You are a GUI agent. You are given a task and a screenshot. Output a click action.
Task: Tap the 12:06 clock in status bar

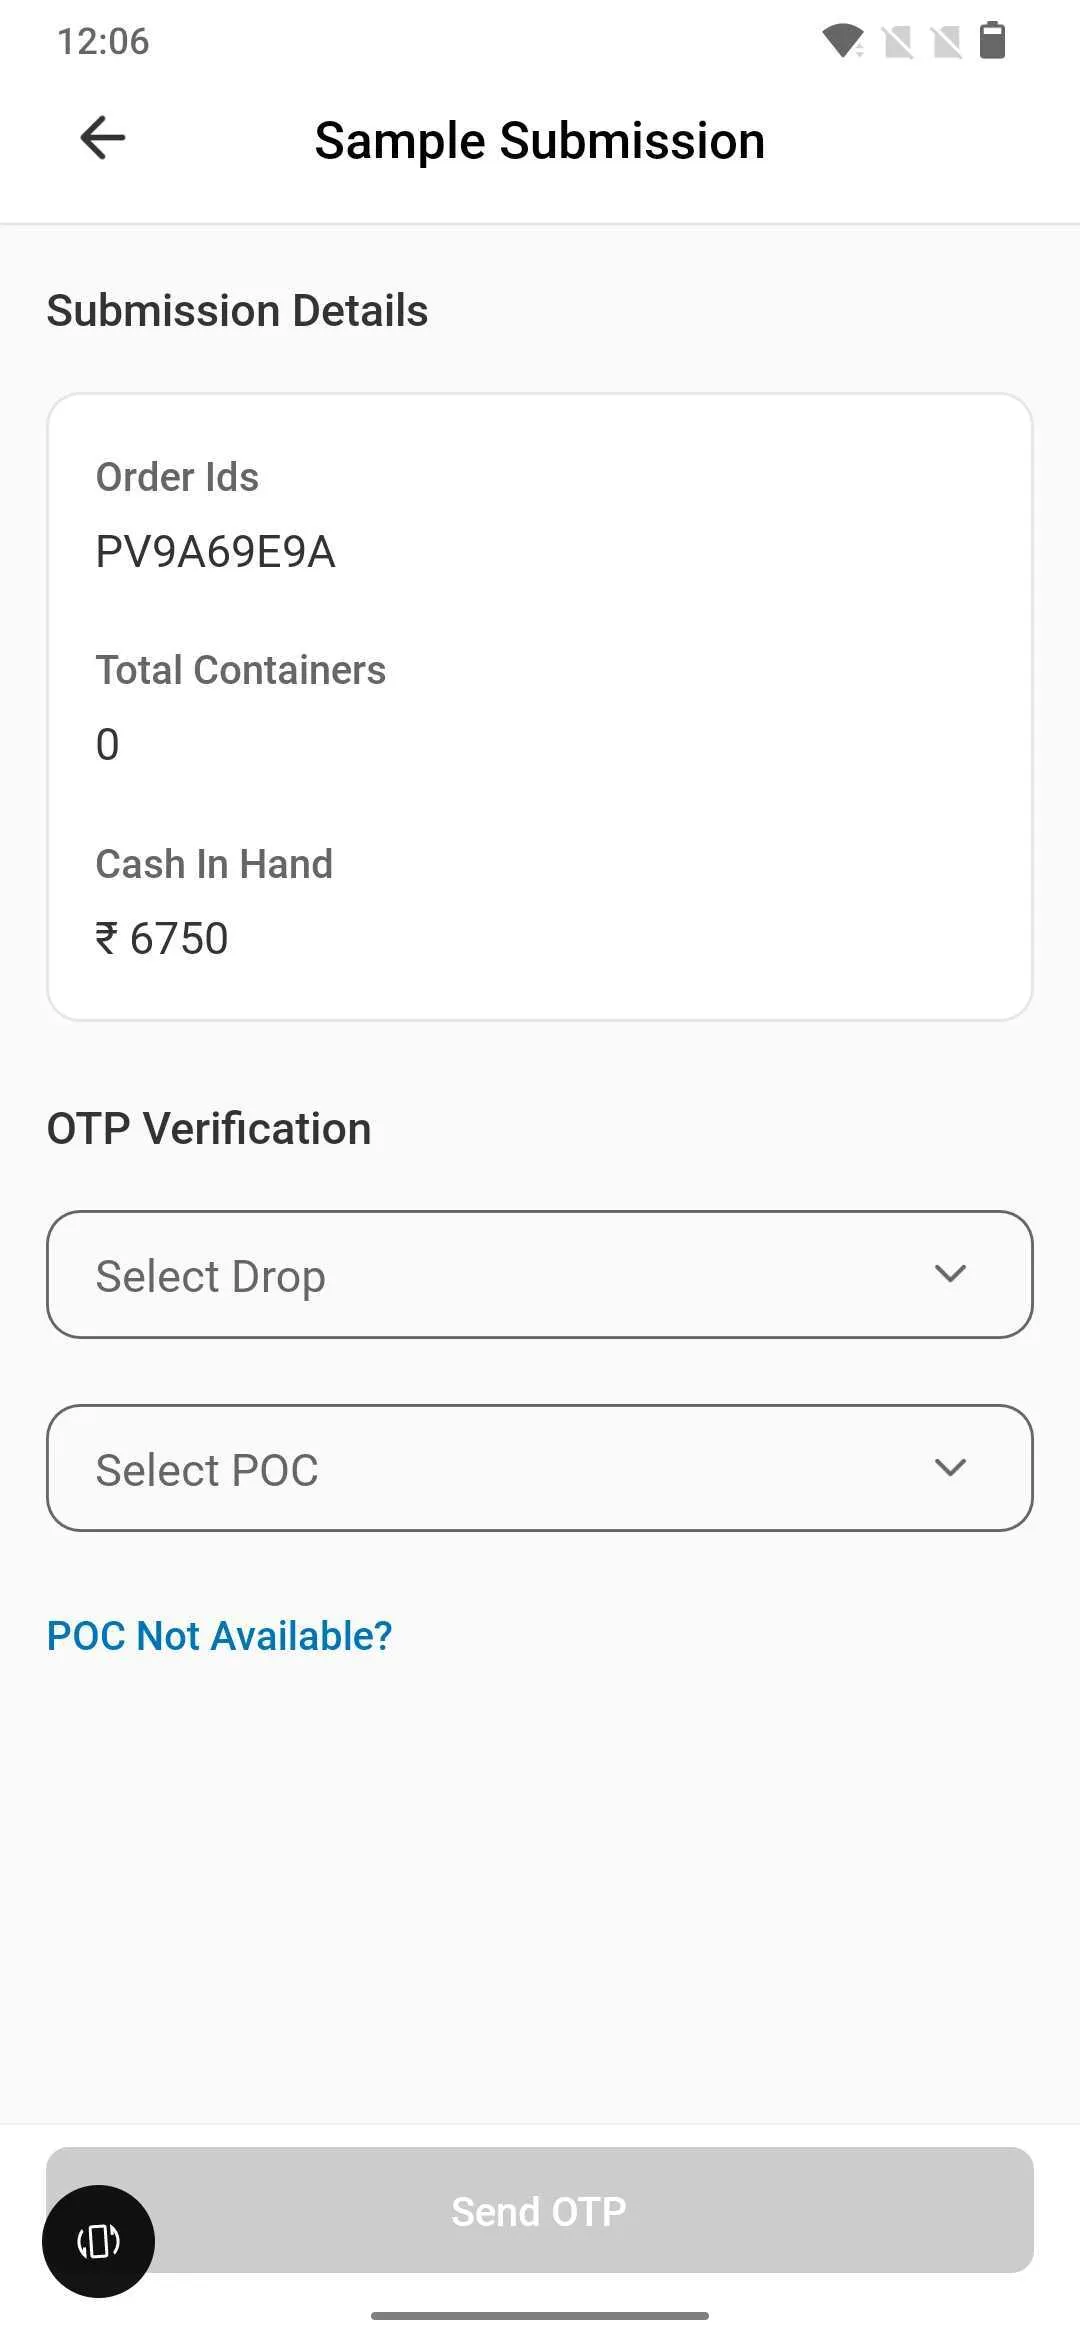pos(103,41)
